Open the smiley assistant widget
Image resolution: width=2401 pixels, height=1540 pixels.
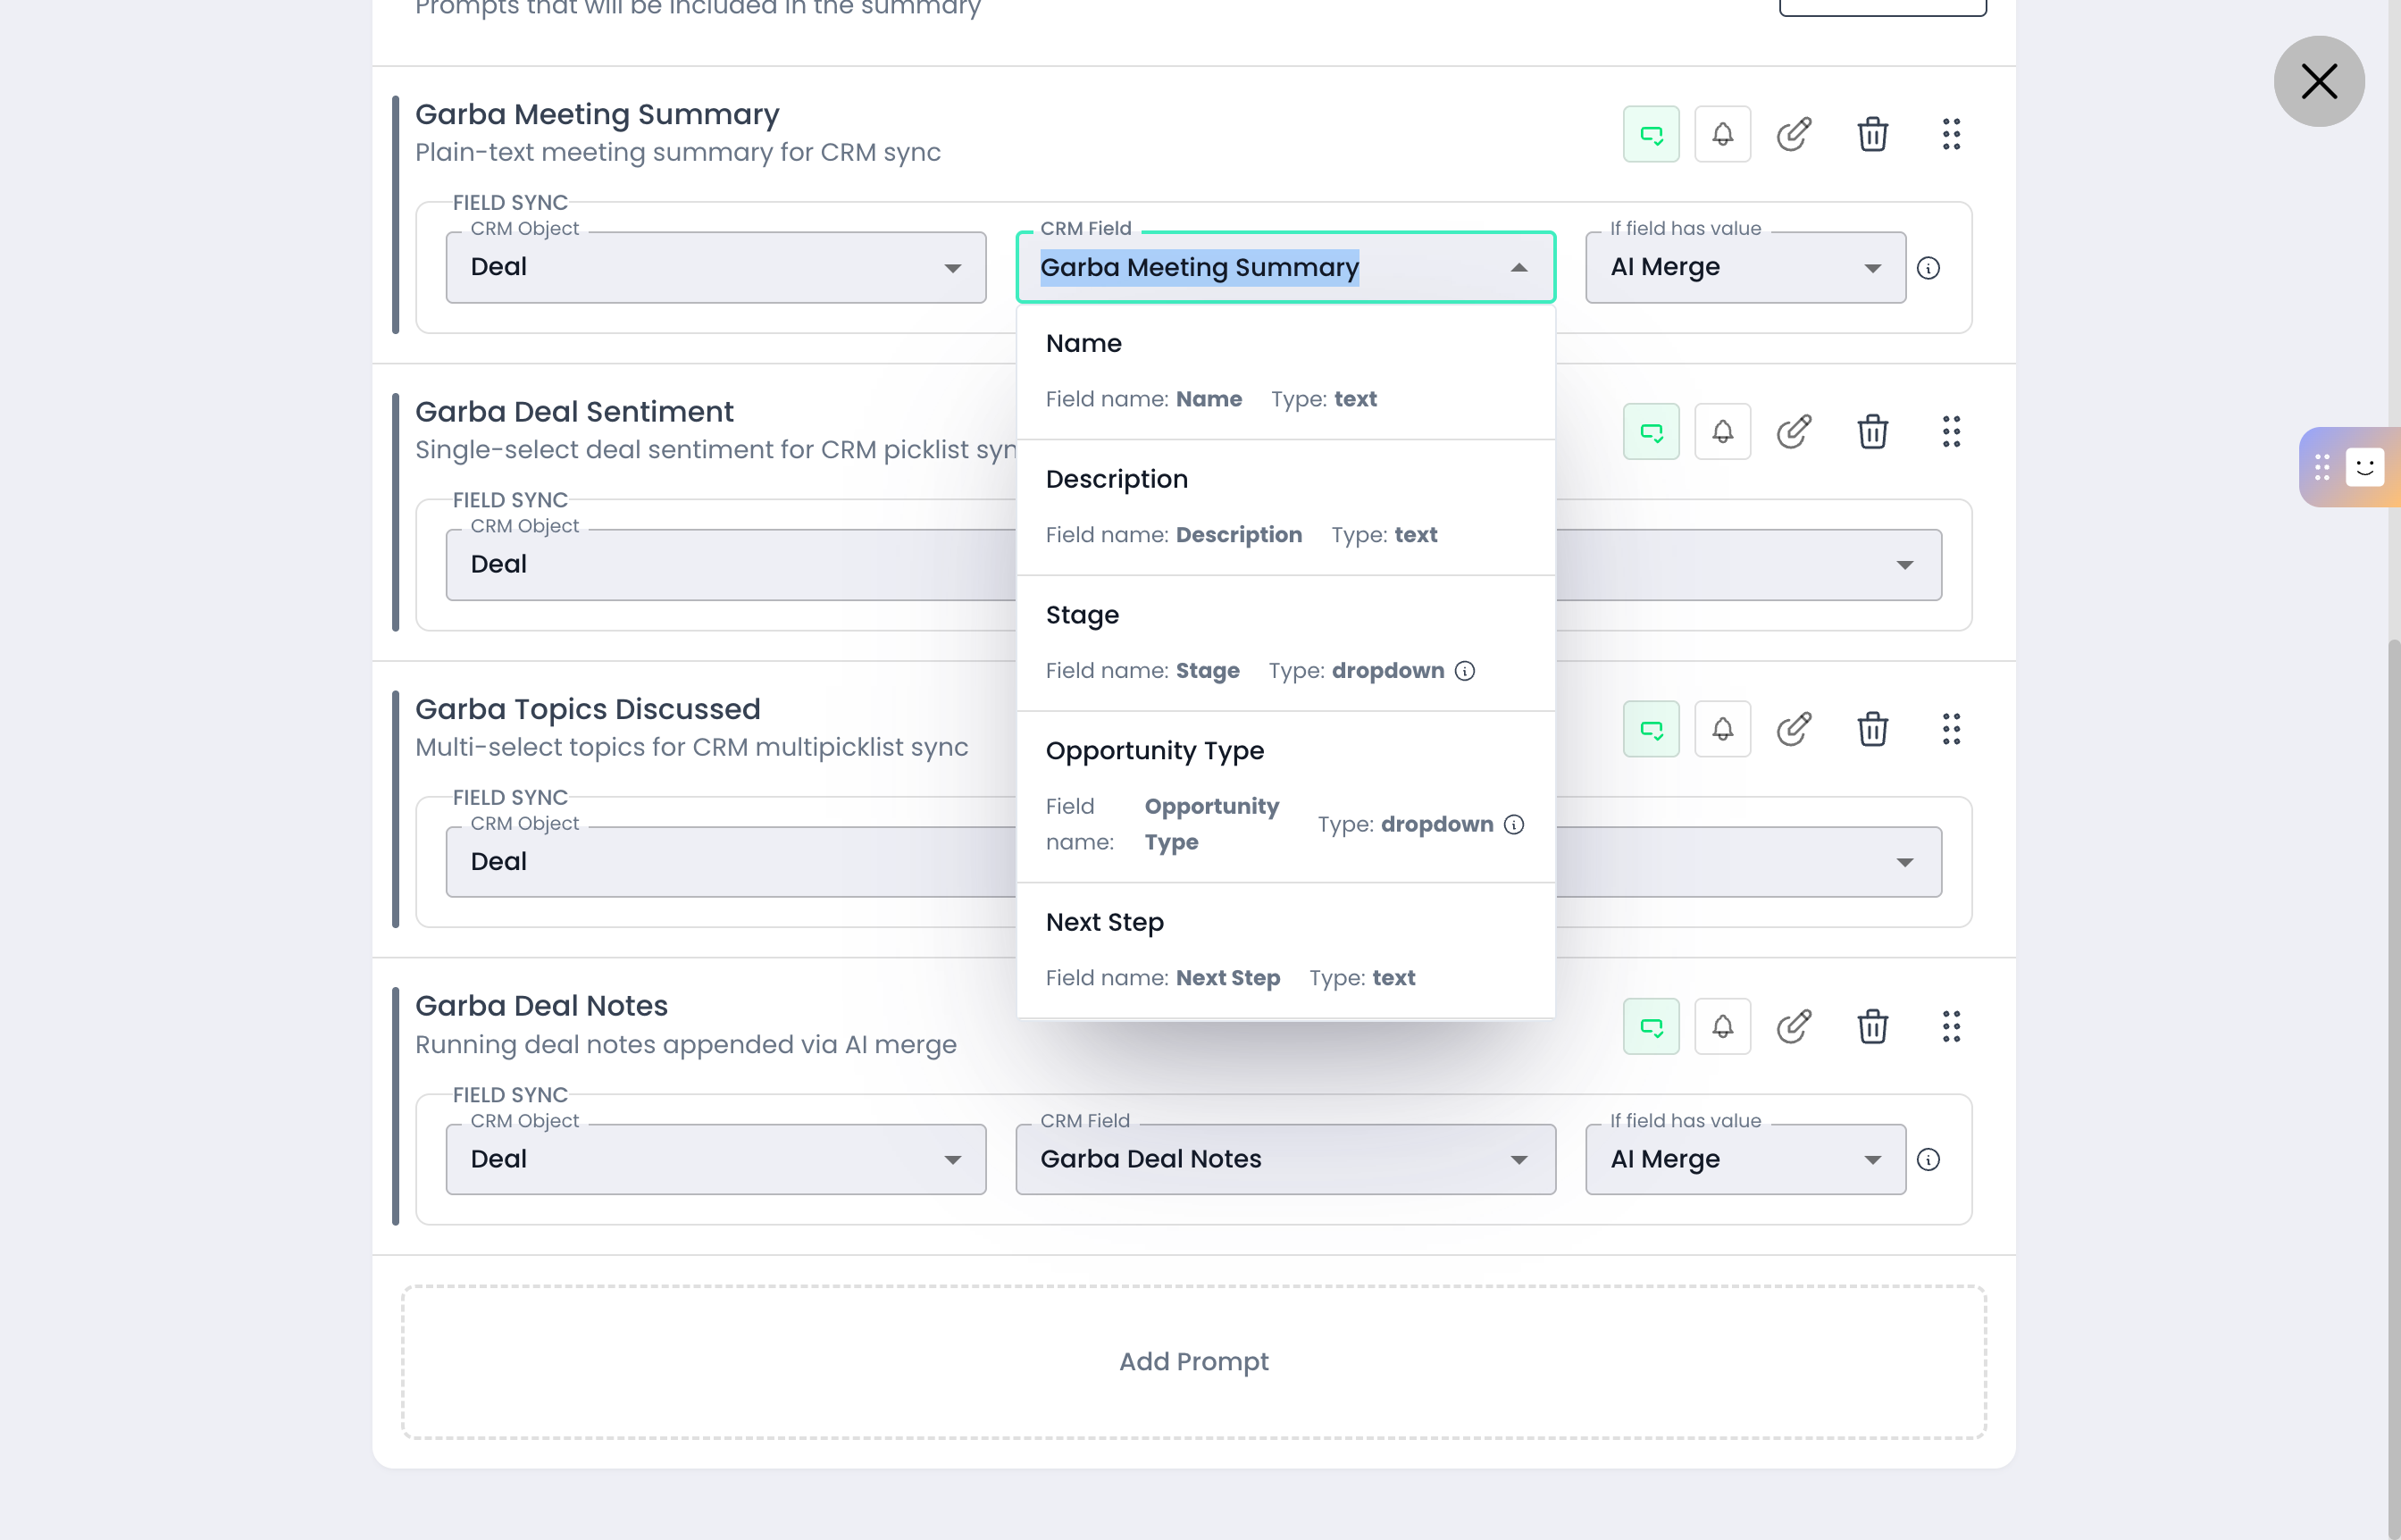click(2365, 467)
